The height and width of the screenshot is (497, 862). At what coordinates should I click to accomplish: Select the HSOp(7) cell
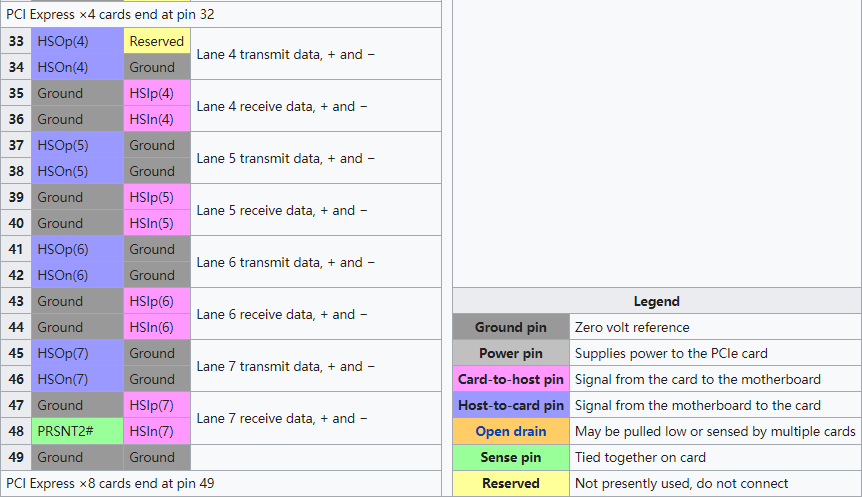pos(78,353)
